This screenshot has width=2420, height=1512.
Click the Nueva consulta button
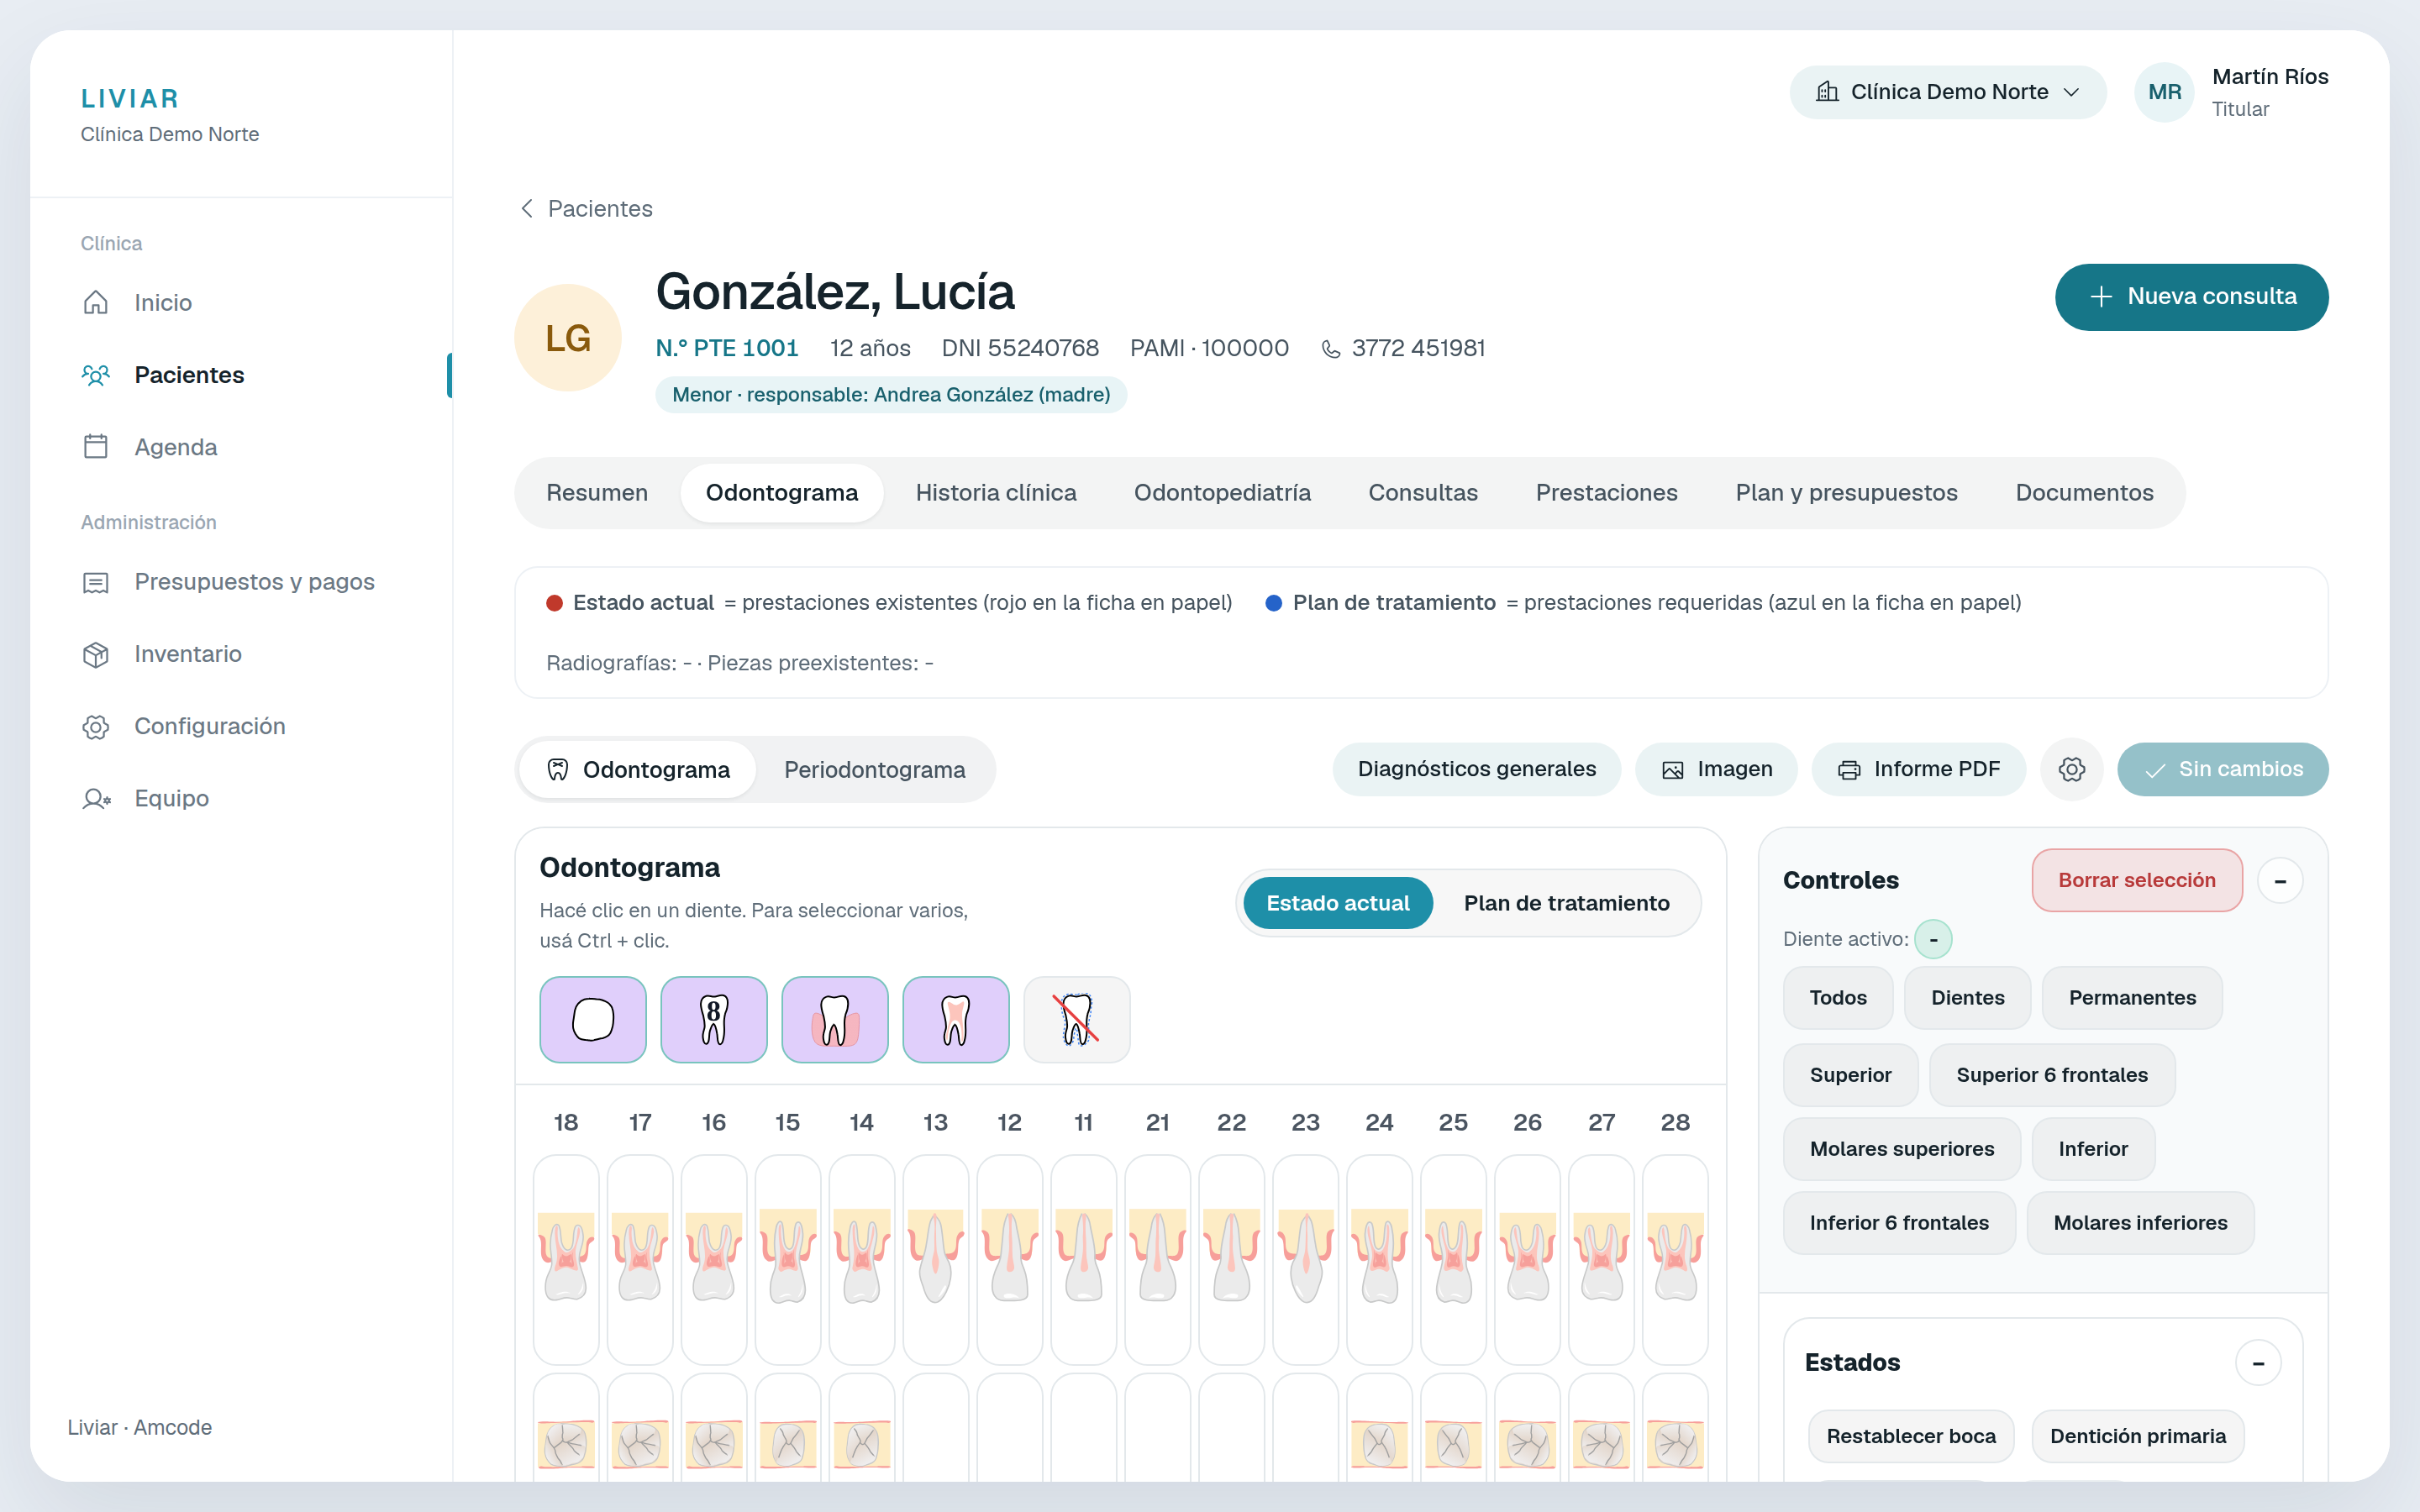pyautogui.click(x=2191, y=297)
